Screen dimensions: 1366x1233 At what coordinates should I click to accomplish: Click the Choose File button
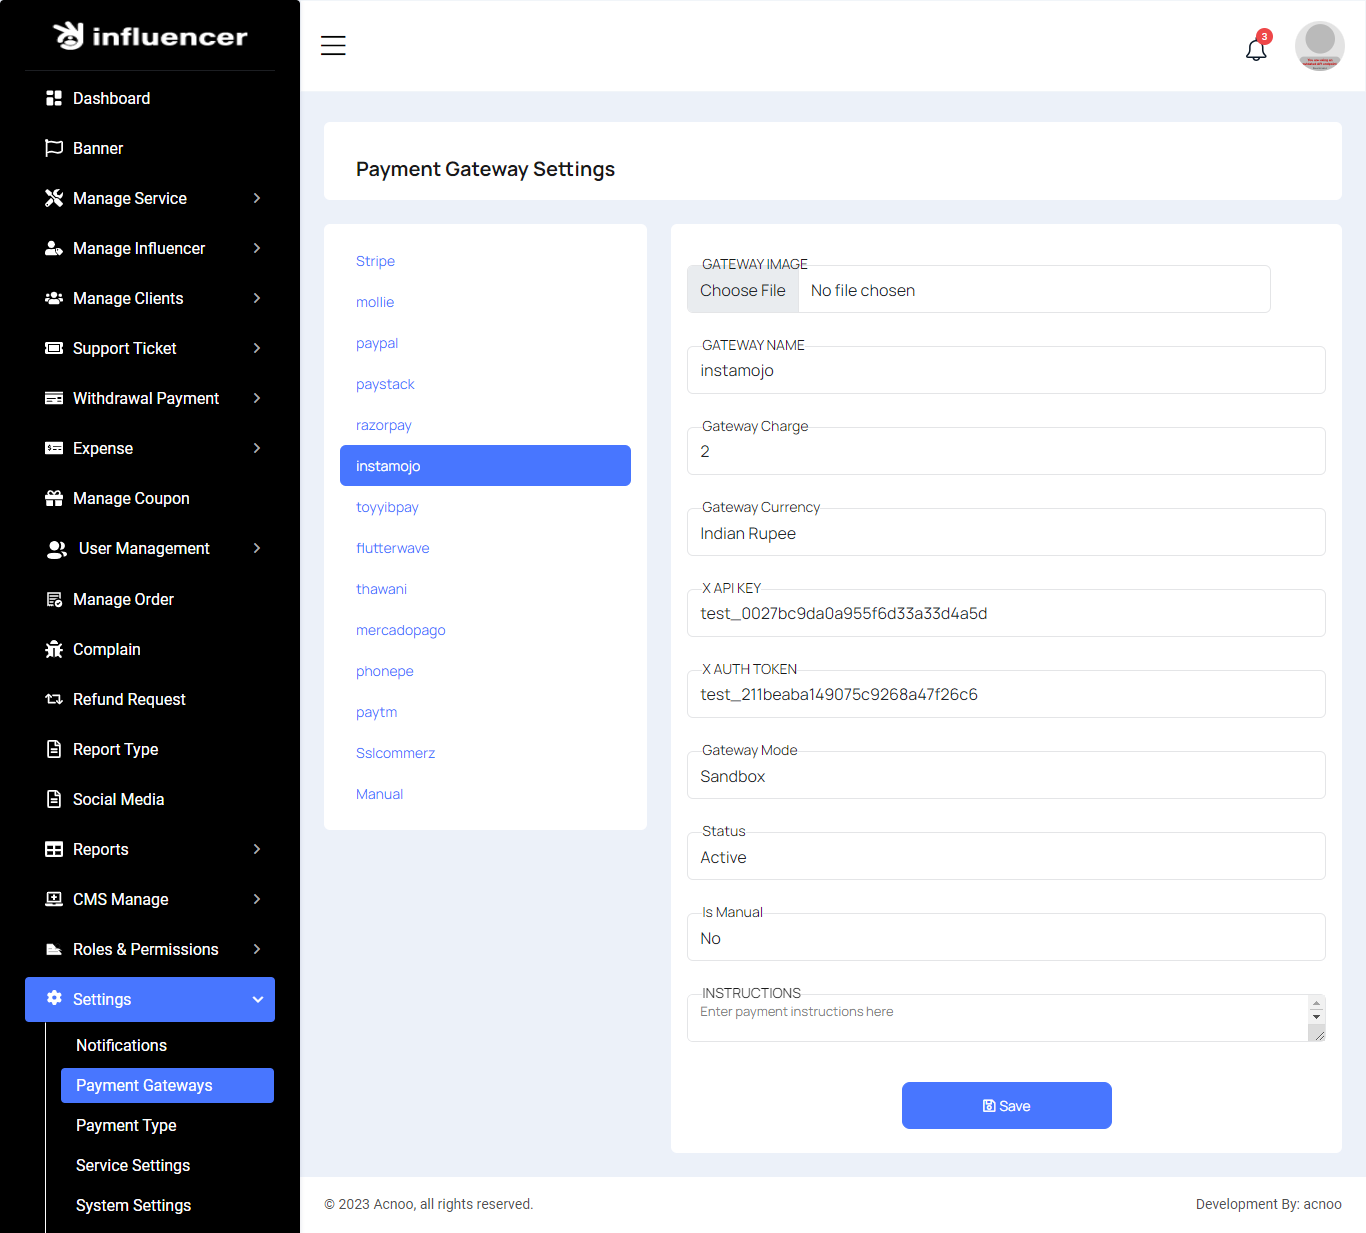point(743,290)
